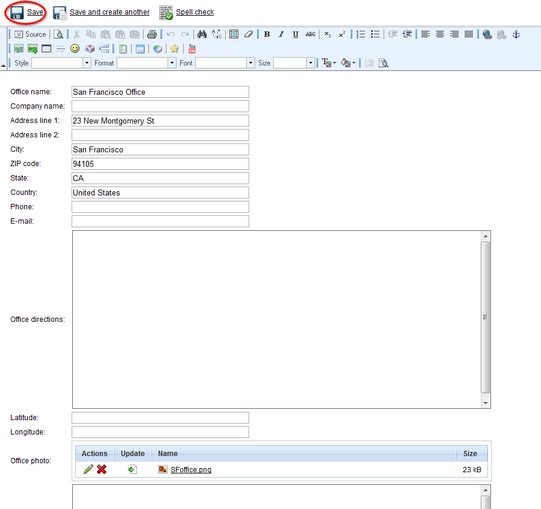Run Spell check
541x509 pixels.
point(195,12)
